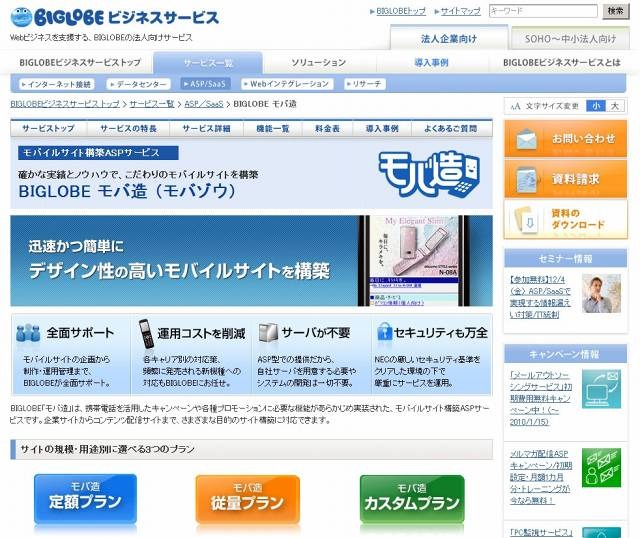This screenshot has width=640, height=538.
Task: Open the よくあるご質問 service tab
Action: tap(451, 129)
